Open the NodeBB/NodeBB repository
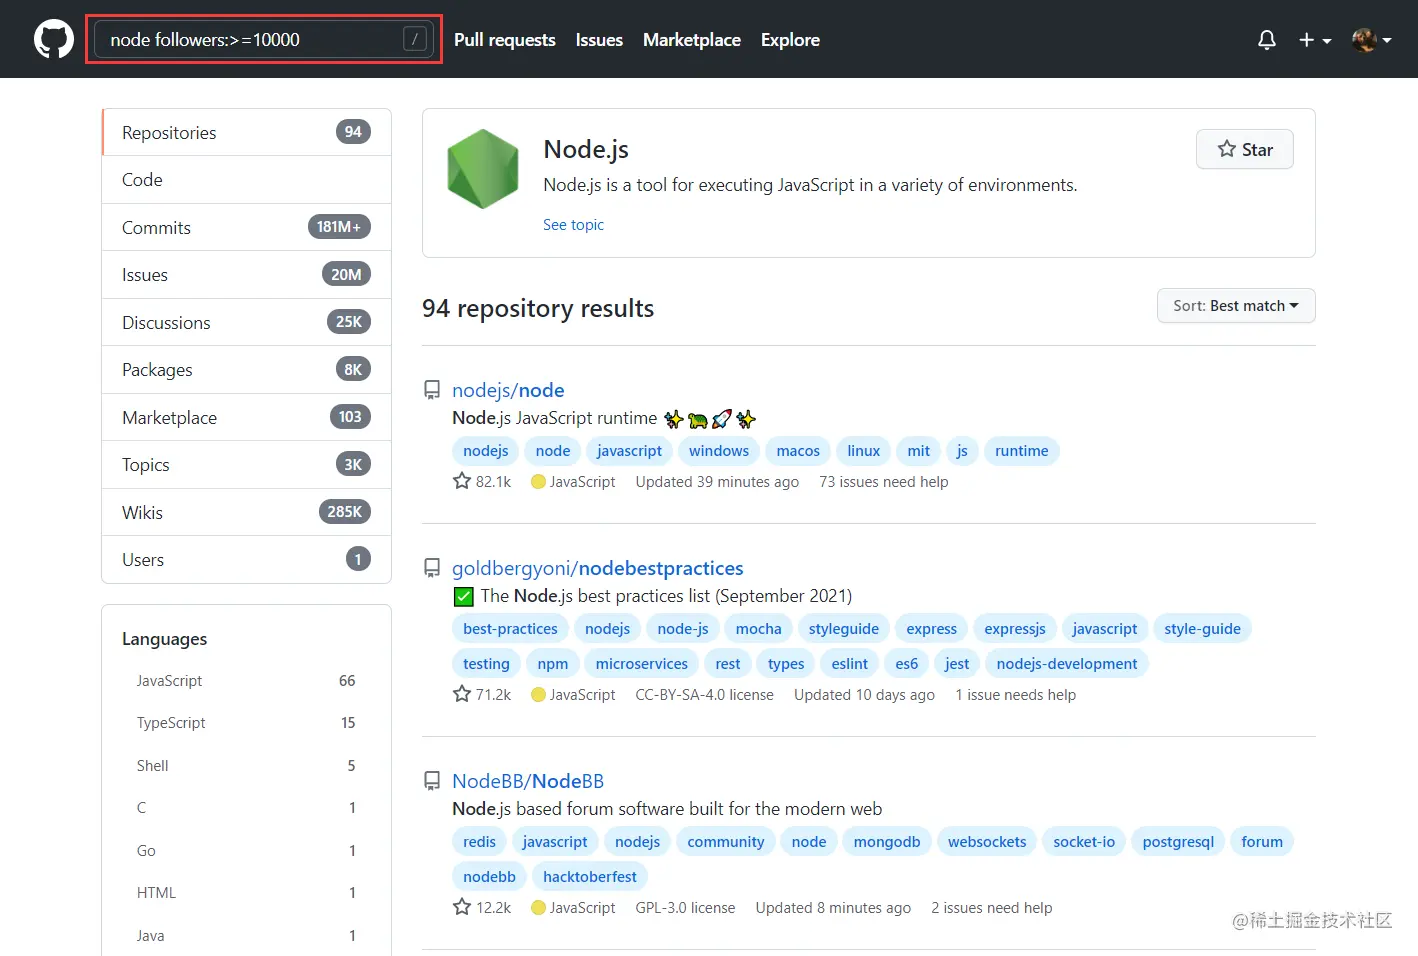 [x=528, y=781]
